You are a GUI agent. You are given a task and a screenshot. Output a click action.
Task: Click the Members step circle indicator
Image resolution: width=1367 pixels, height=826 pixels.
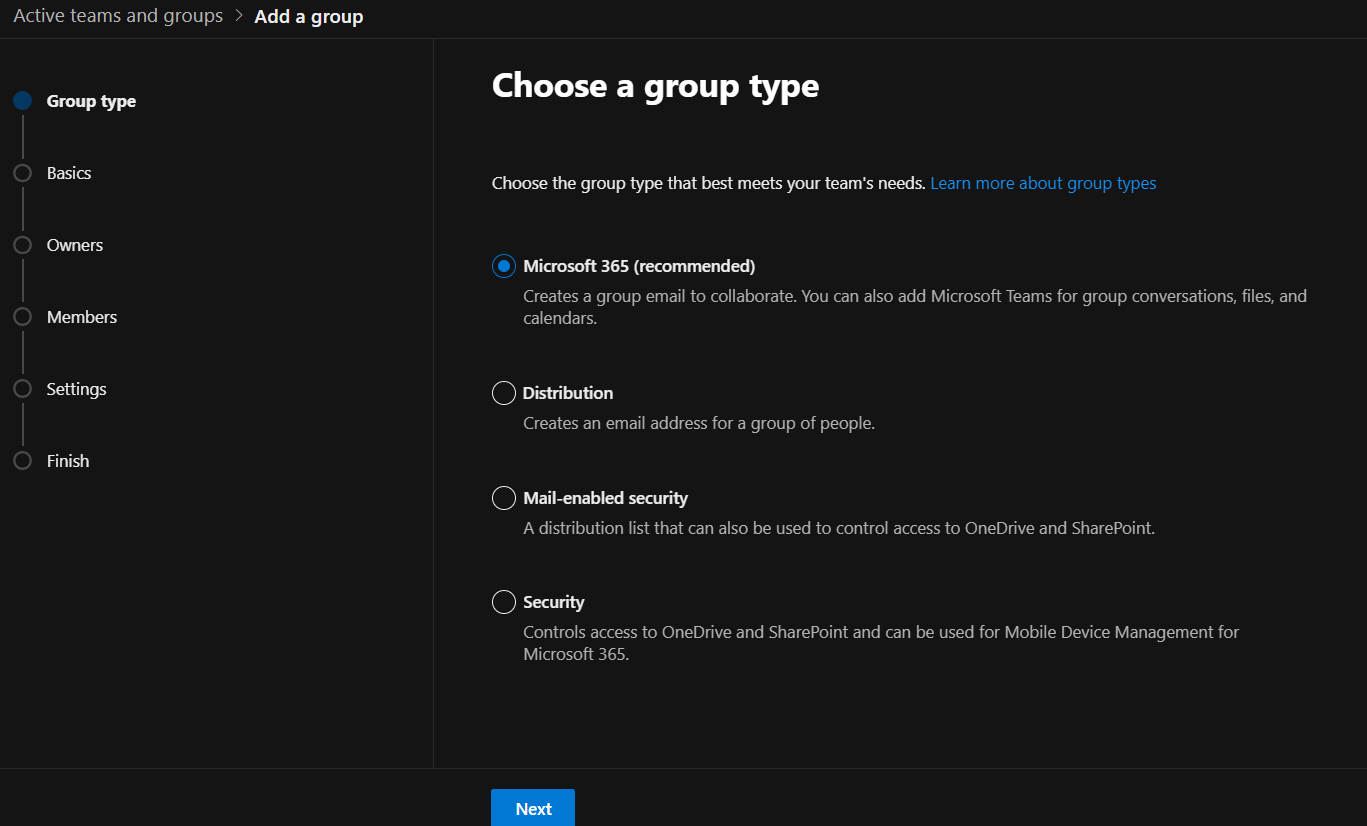(22, 317)
